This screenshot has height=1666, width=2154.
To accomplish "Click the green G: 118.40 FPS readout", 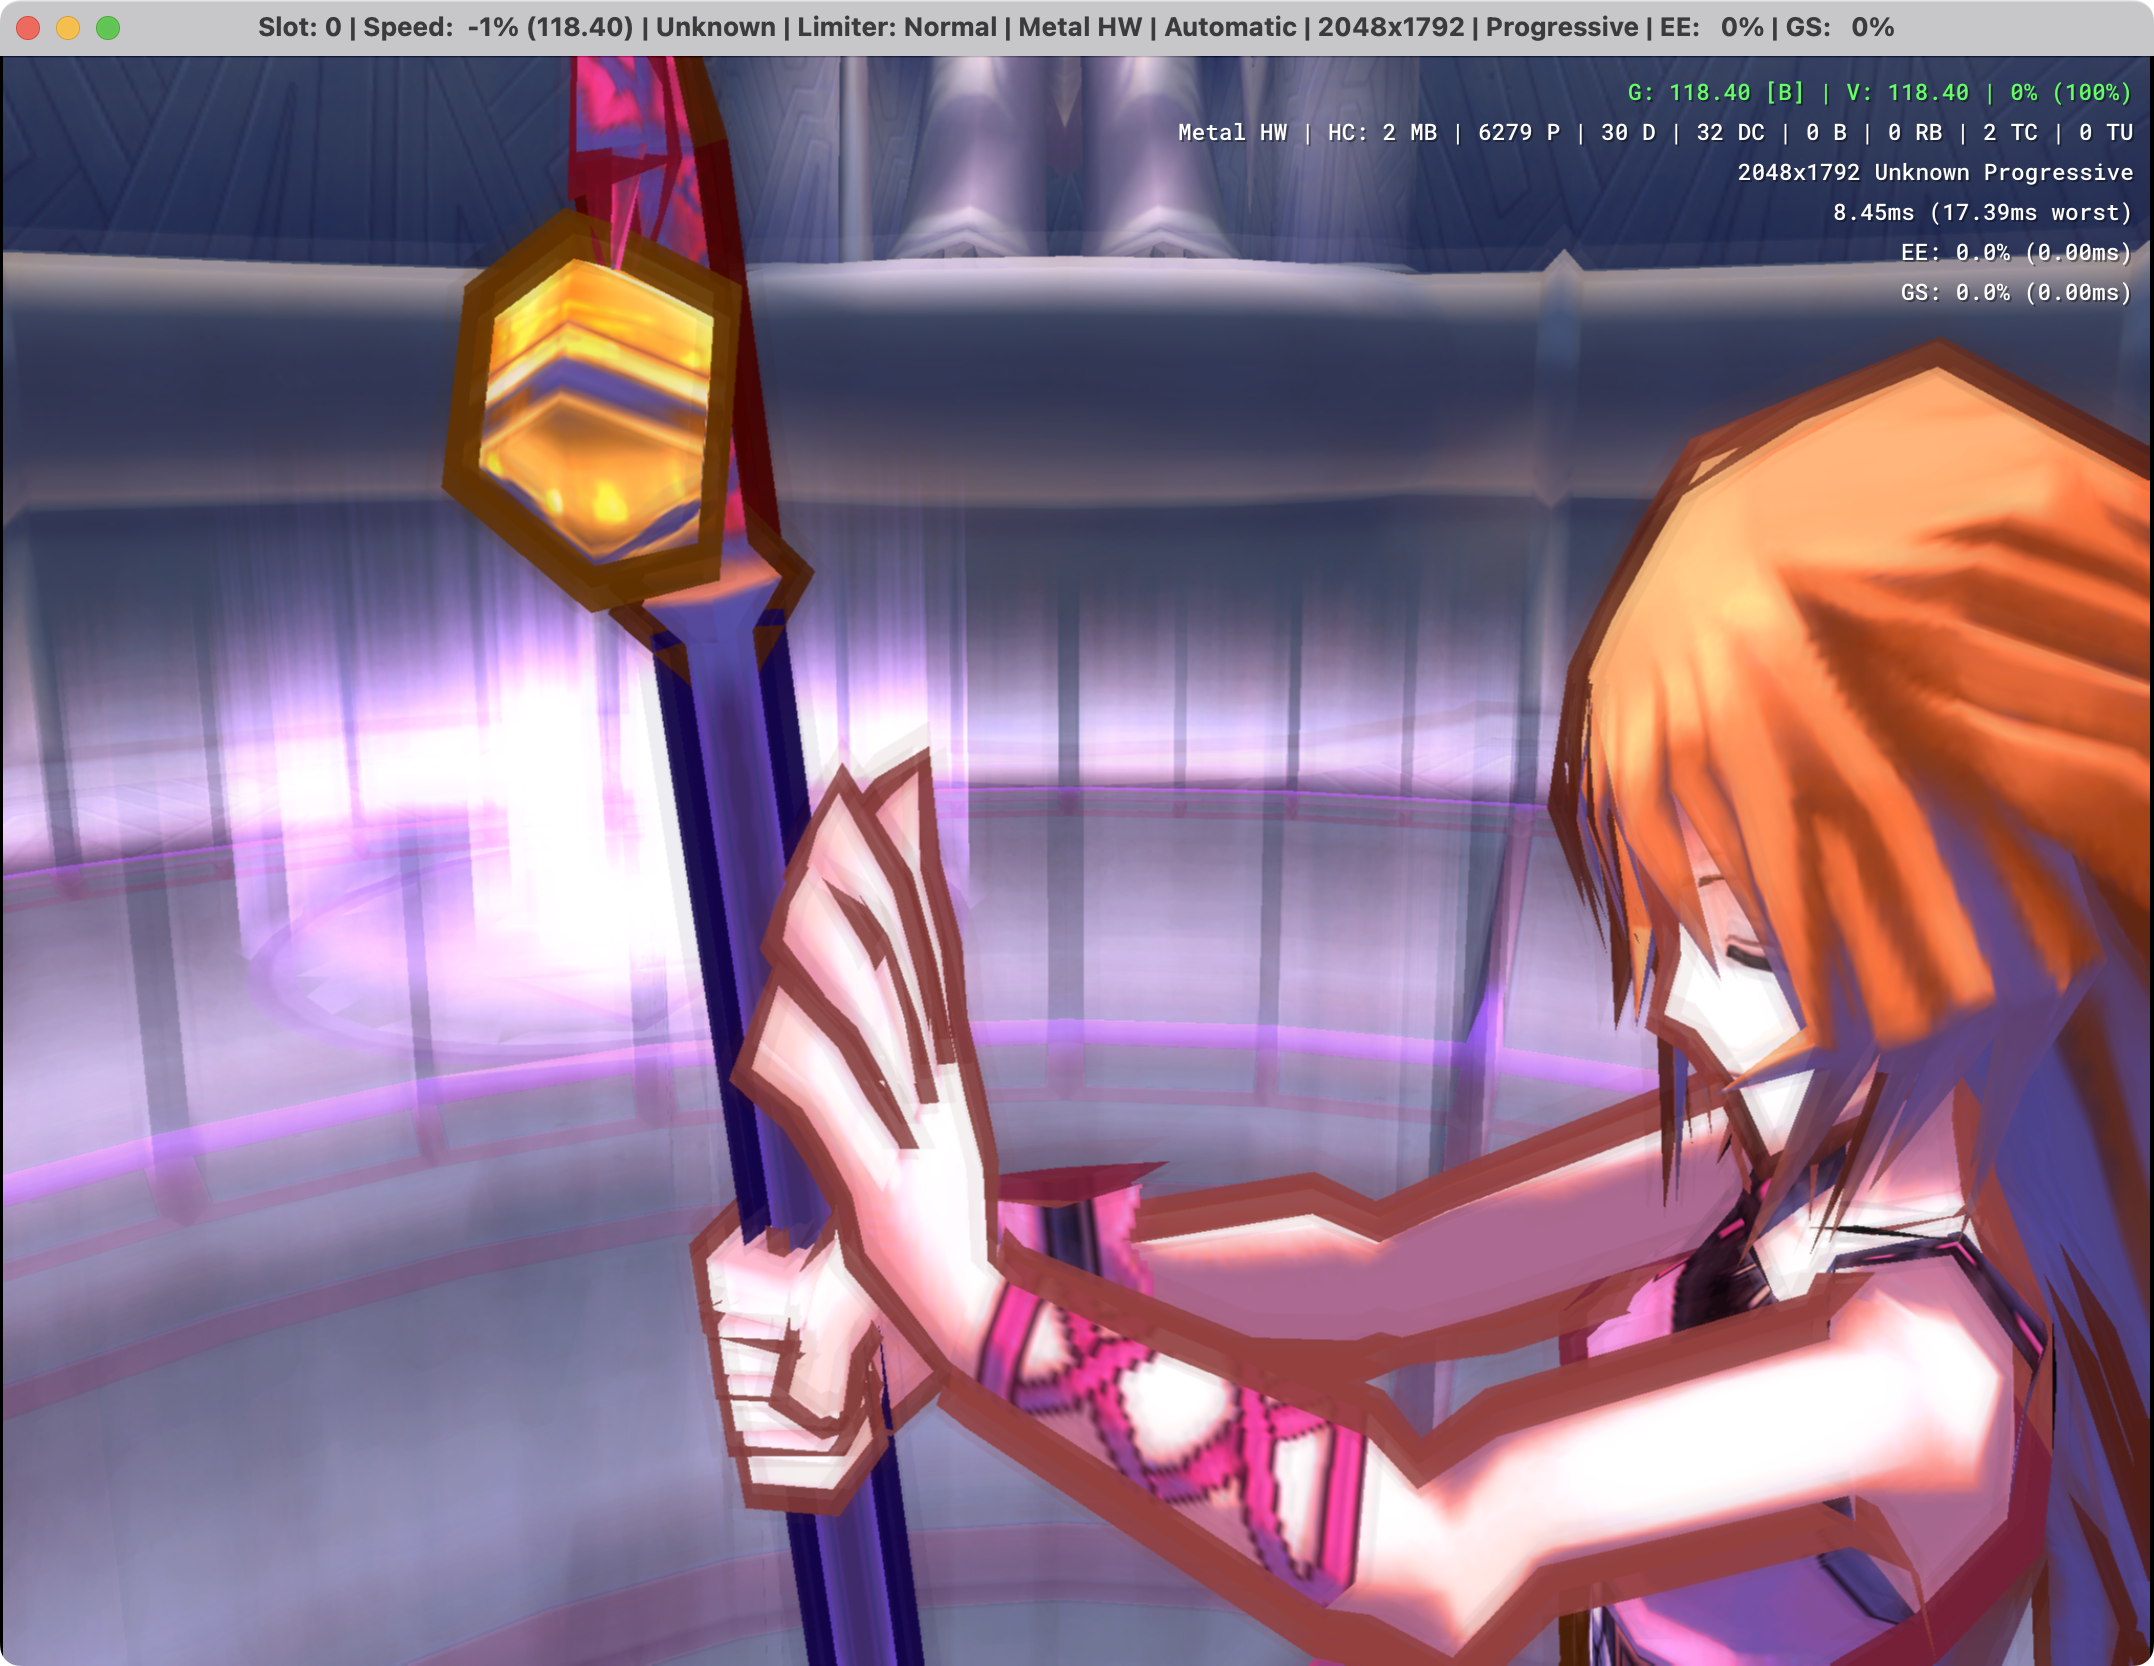I will coord(1715,93).
